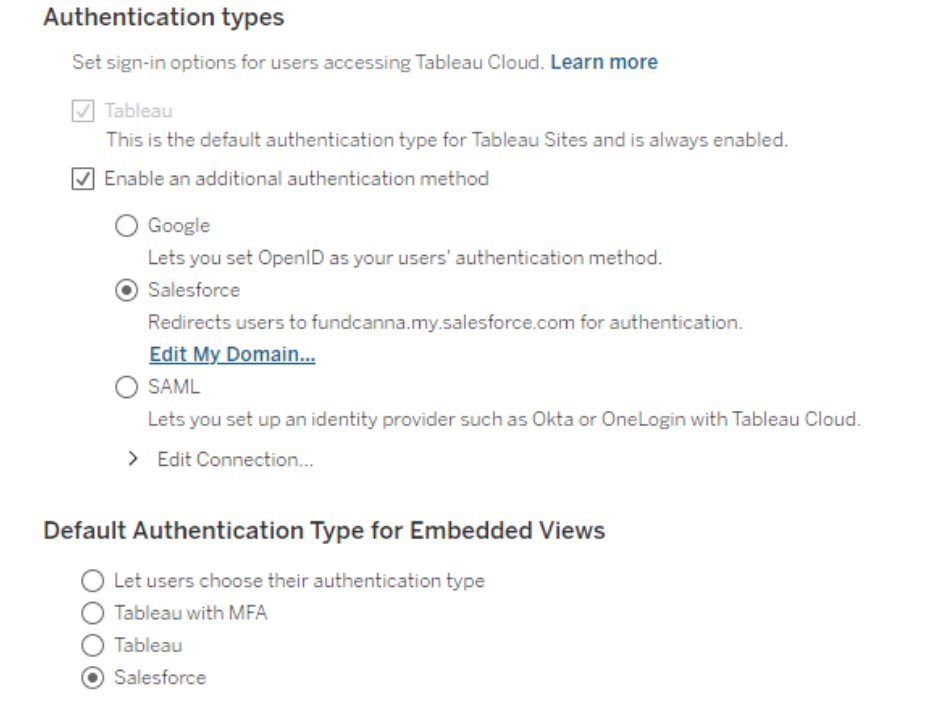This screenshot has width=928, height=711.
Task: Select the Google radio button
Action: (126, 226)
